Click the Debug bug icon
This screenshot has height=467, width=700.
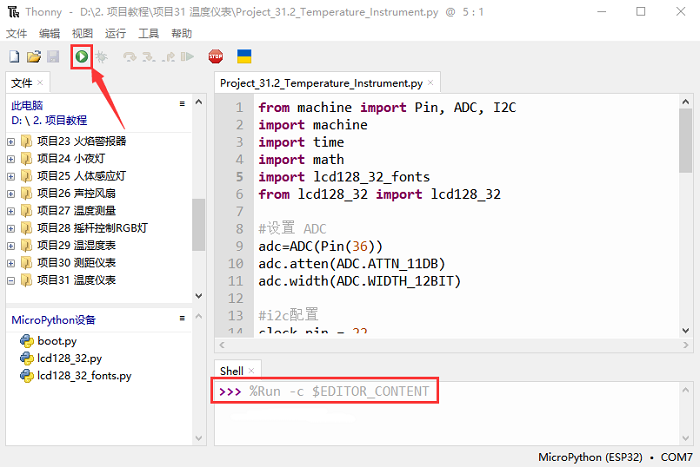click(101, 56)
